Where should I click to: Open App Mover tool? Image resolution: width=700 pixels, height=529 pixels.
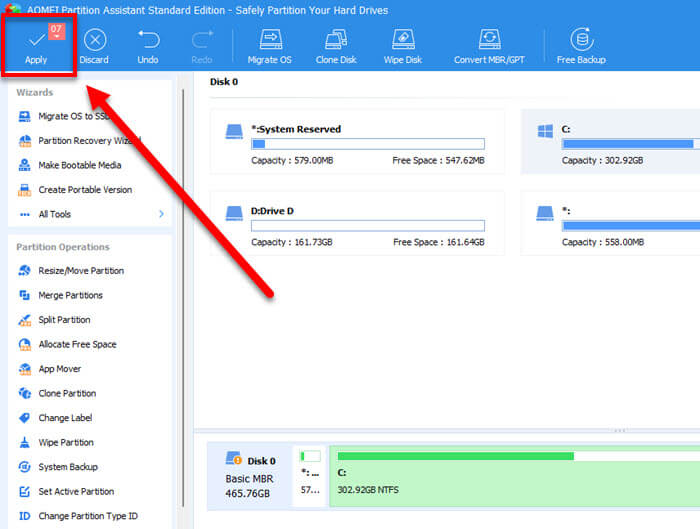(x=50, y=369)
